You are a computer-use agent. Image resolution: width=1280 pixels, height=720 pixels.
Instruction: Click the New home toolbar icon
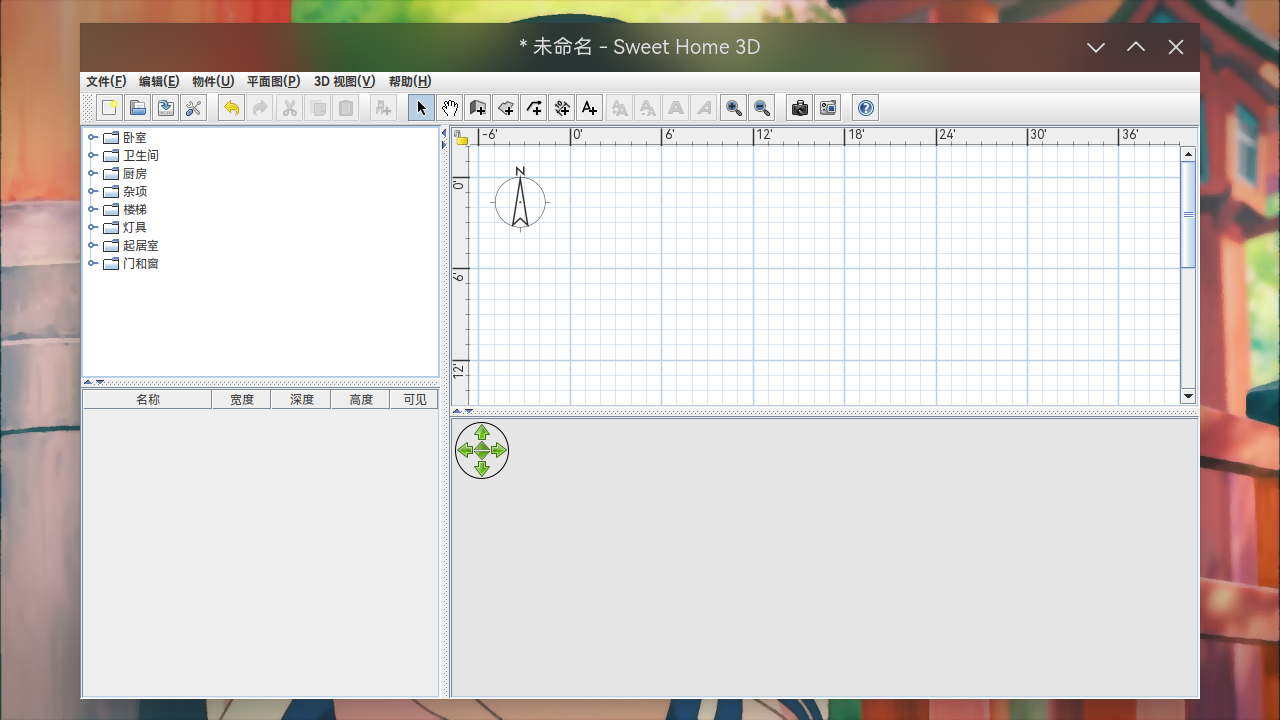click(110, 108)
